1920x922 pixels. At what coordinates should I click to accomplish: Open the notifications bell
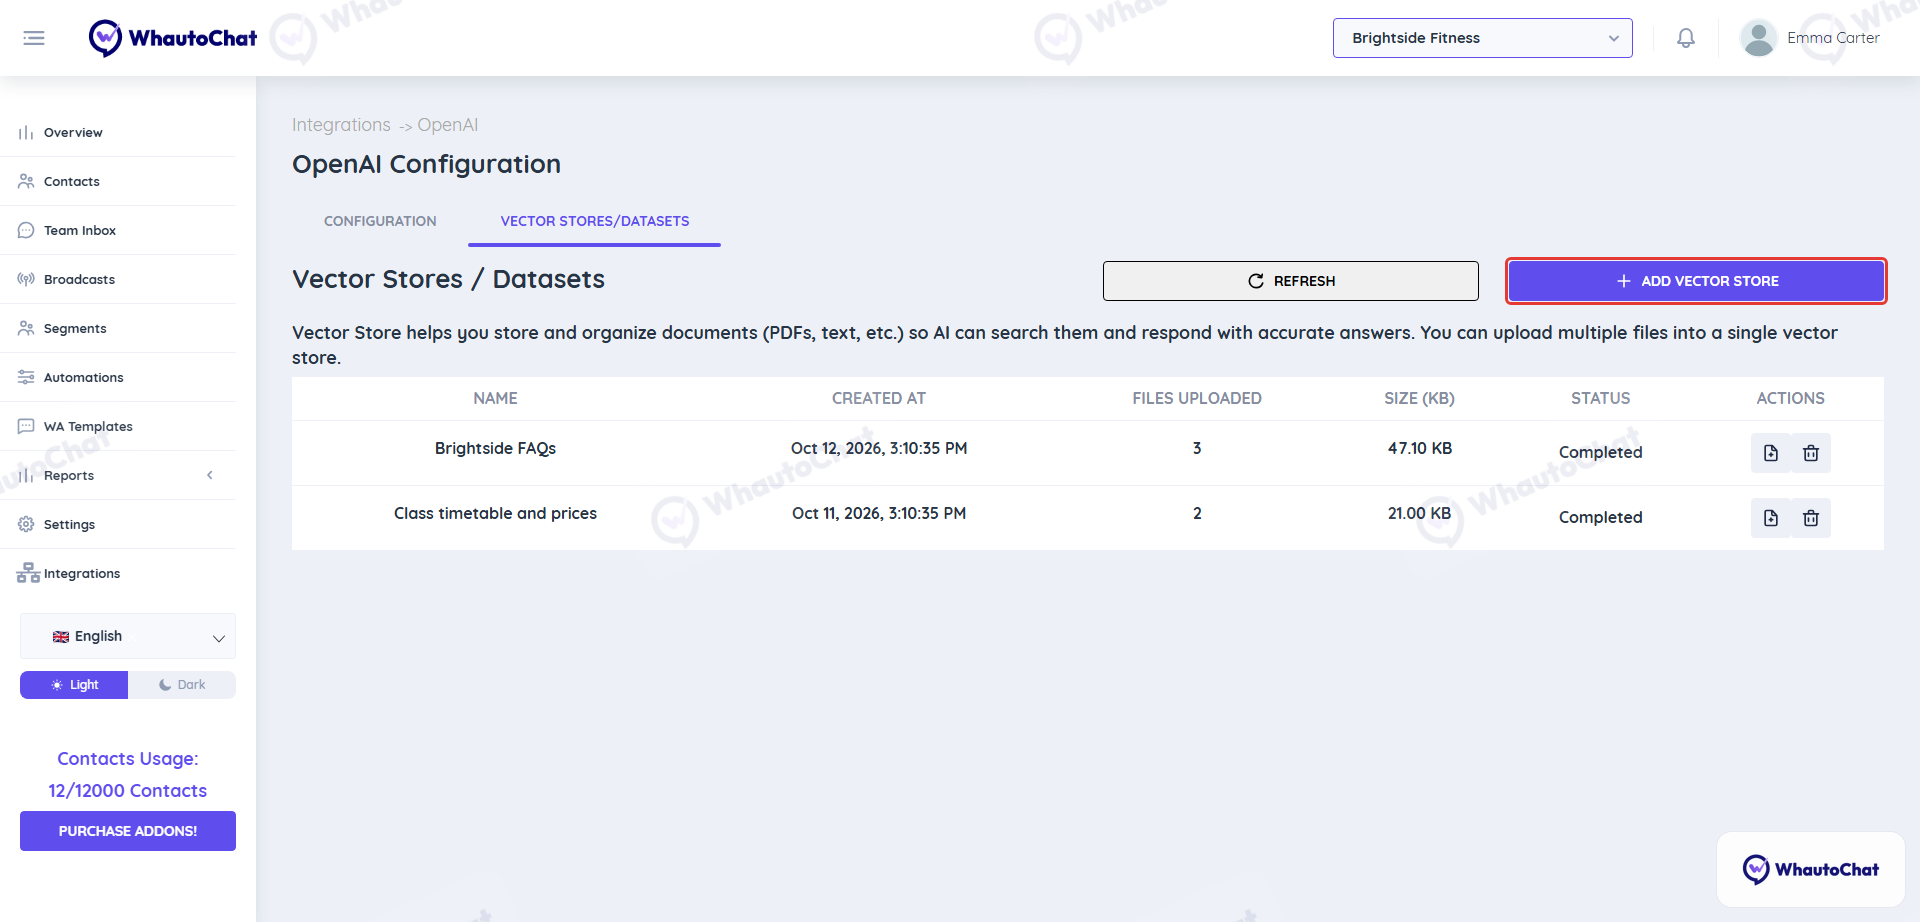click(x=1686, y=38)
